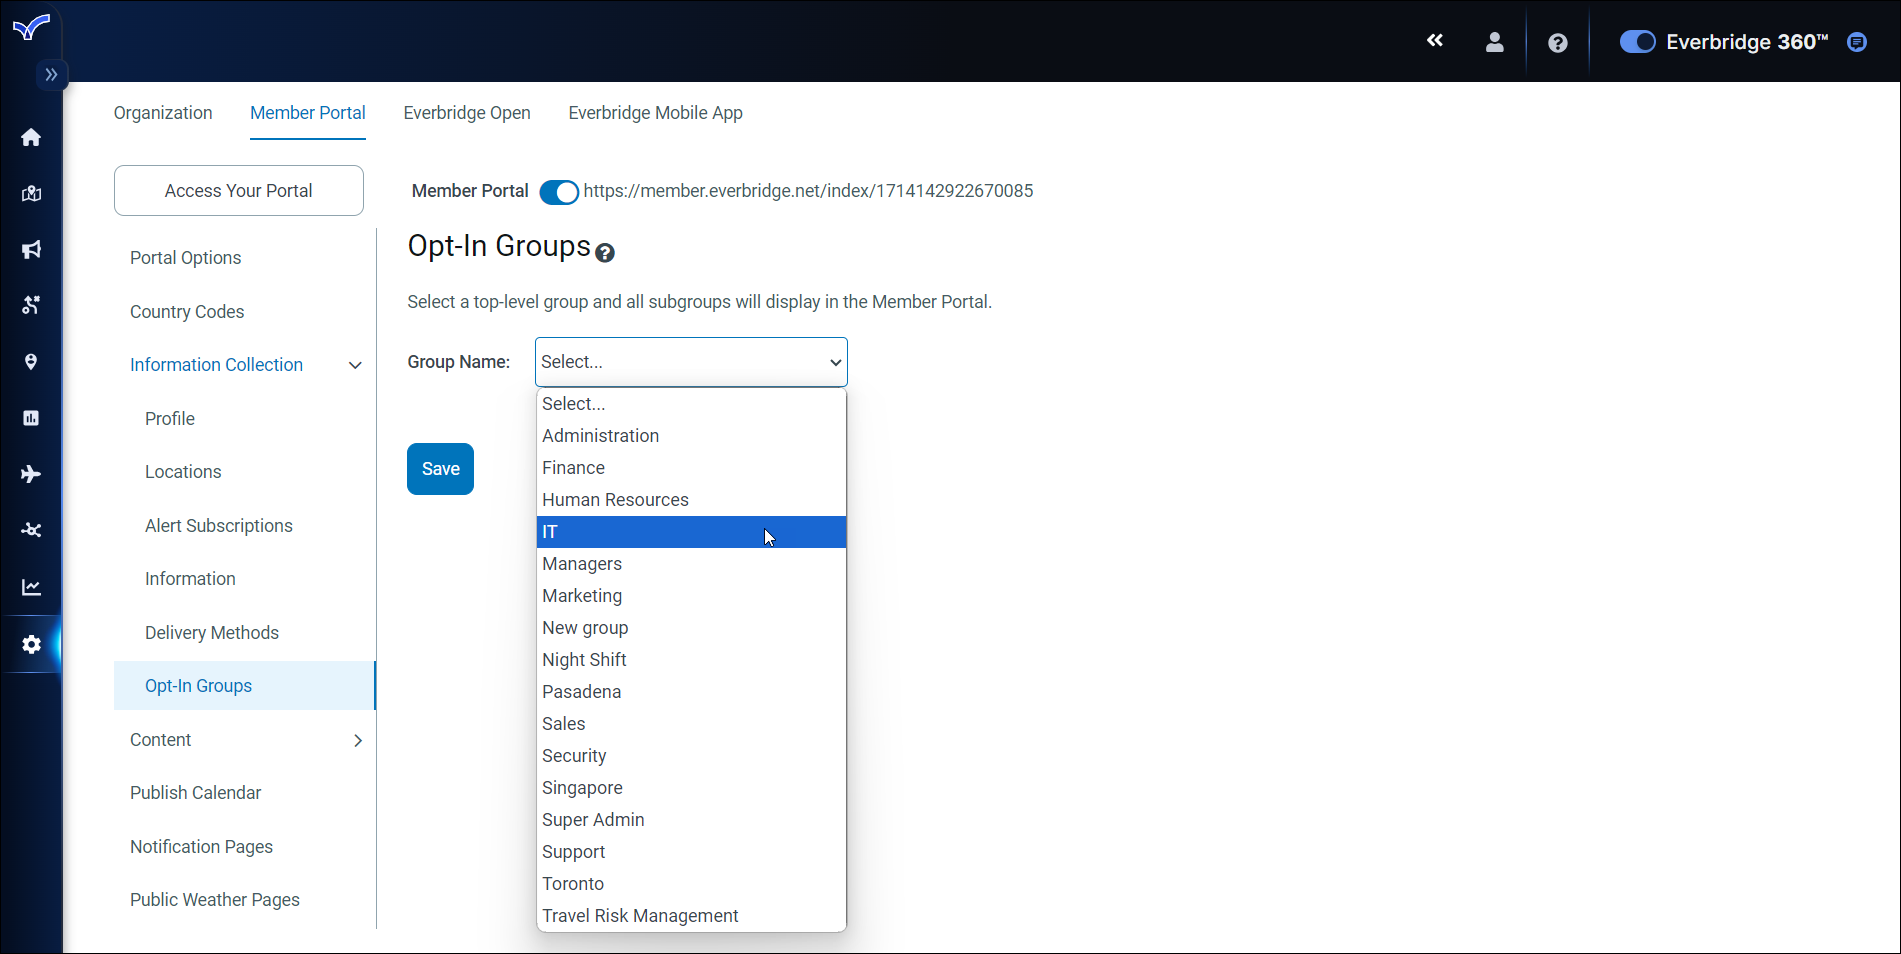1901x954 pixels.
Task: Open Notification Pages in side menu
Action: 201,847
